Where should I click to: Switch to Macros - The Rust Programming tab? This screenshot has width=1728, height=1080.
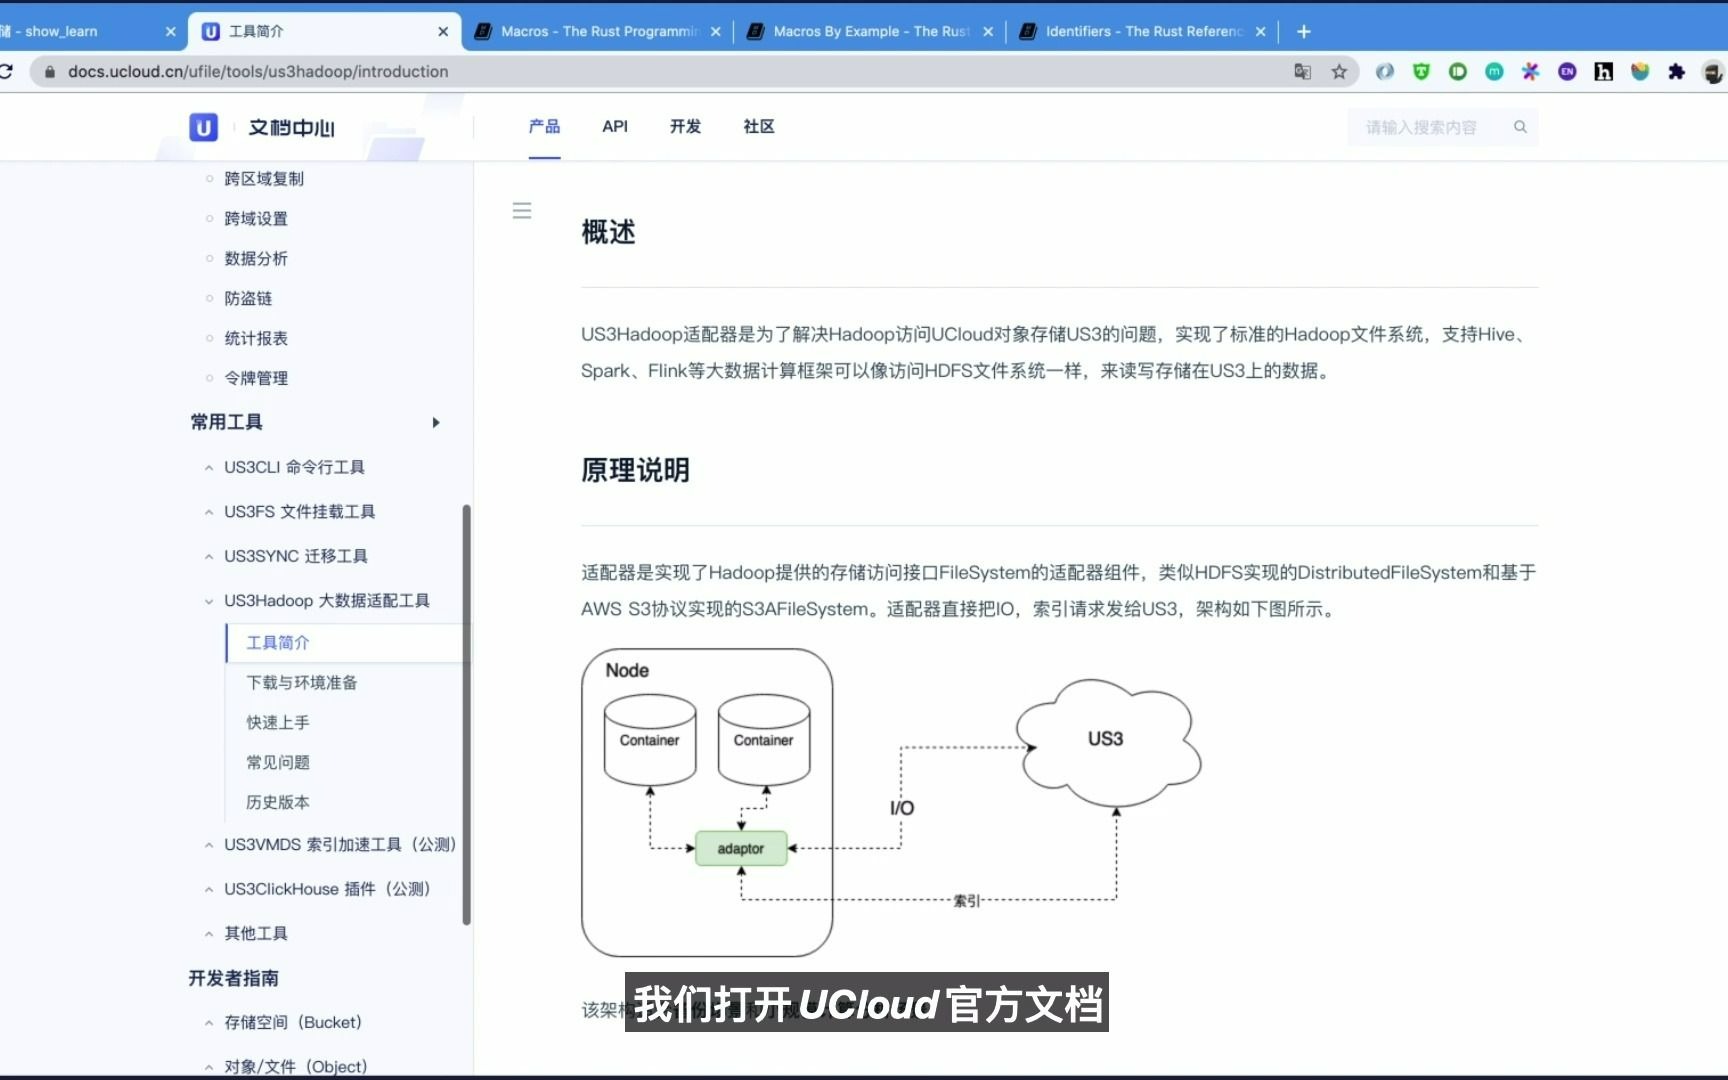[597, 32]
